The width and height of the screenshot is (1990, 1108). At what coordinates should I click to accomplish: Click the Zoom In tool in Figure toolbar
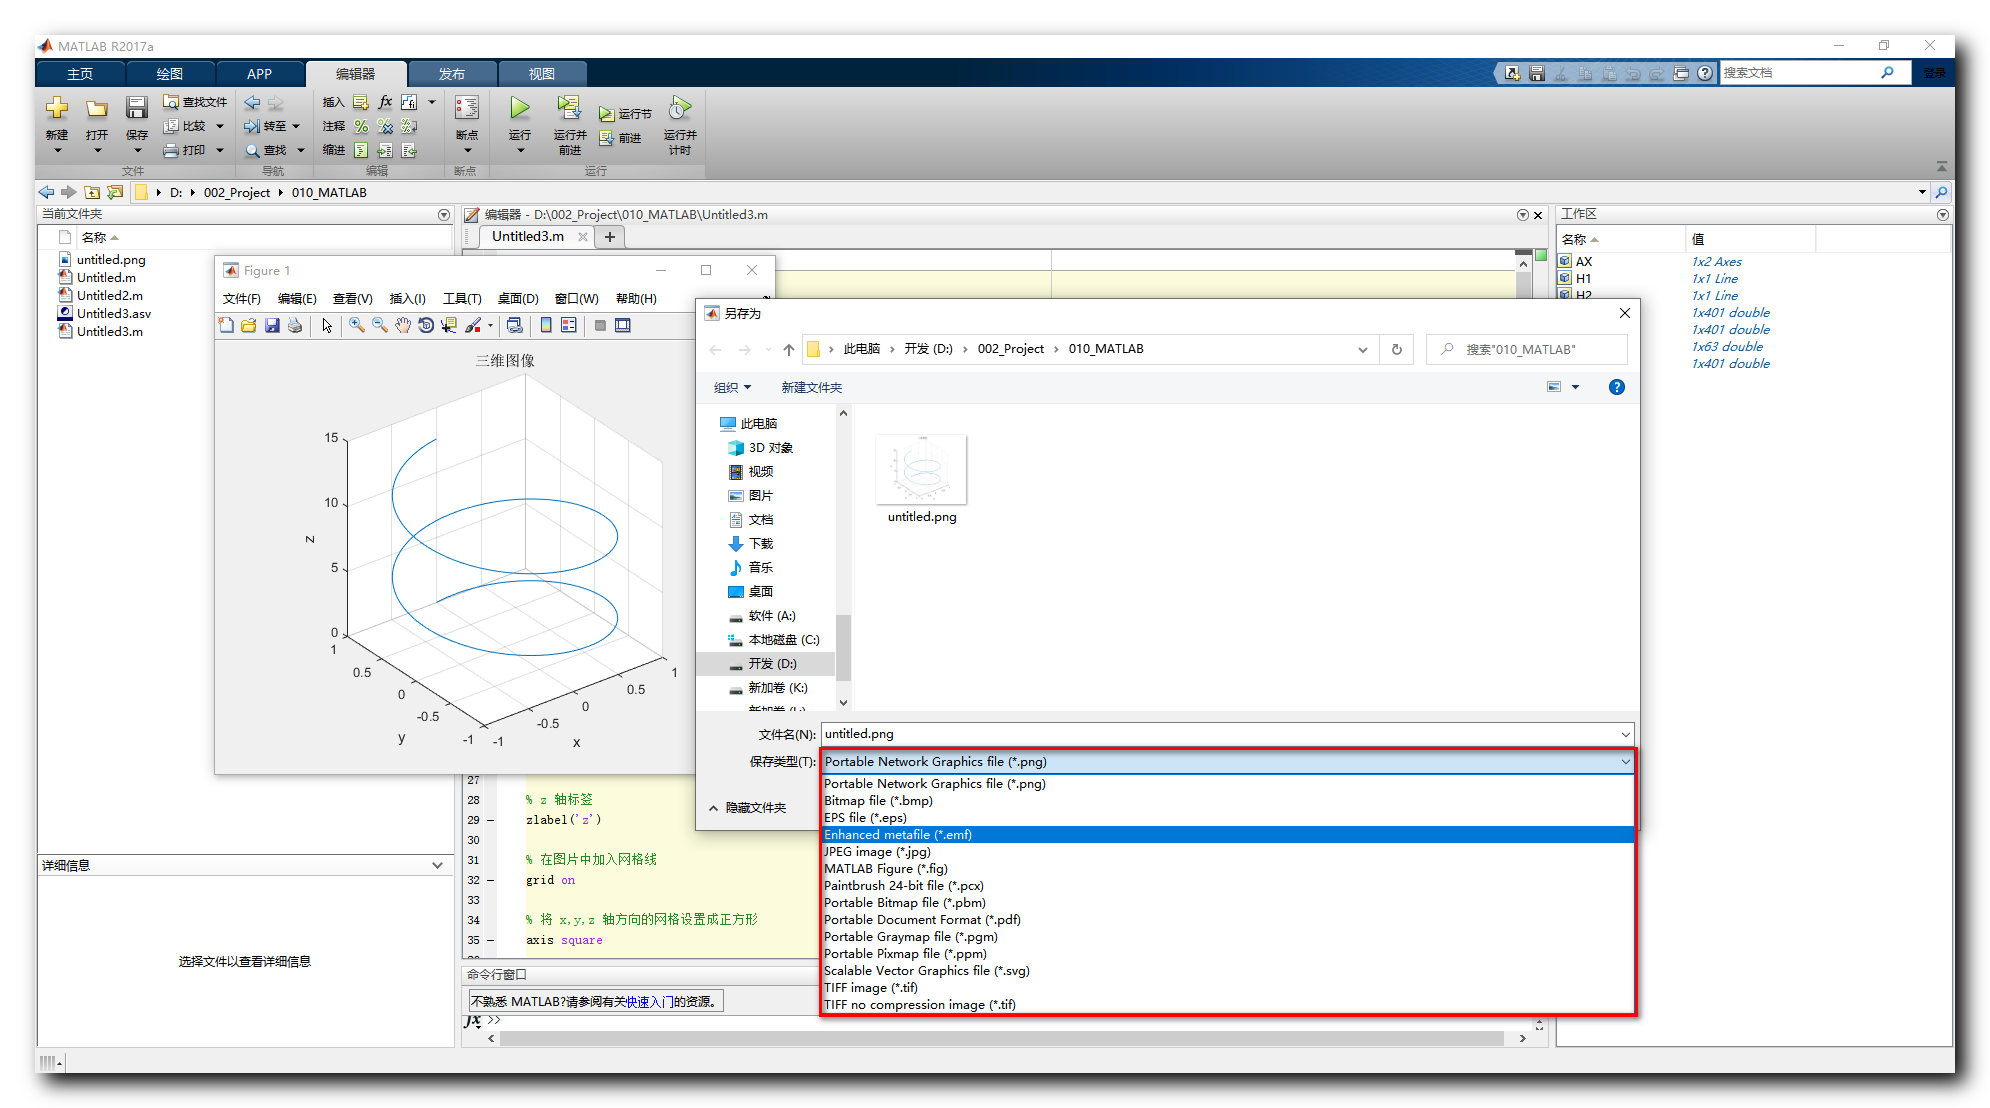[x=356, y=325]
